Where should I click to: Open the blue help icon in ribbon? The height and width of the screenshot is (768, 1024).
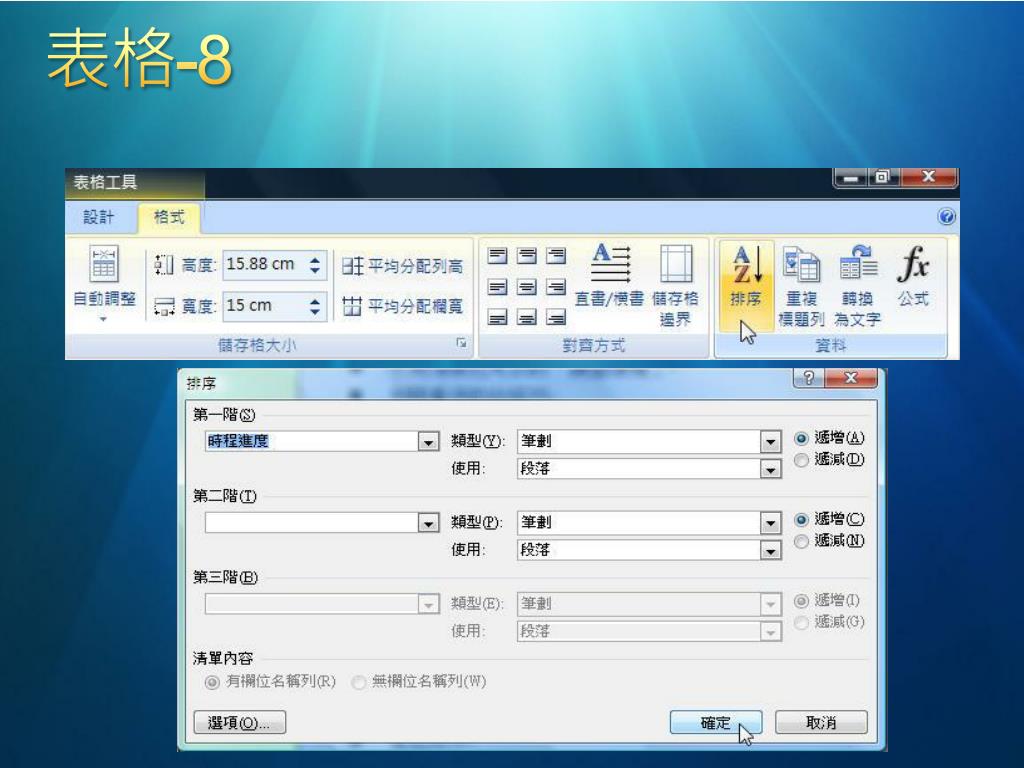click(x=946, y=217)
